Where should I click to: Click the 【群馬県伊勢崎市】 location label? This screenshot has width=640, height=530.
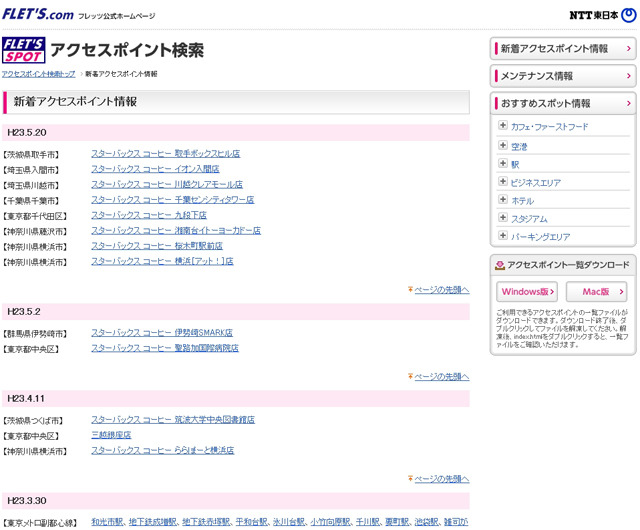tap(34, 334)
